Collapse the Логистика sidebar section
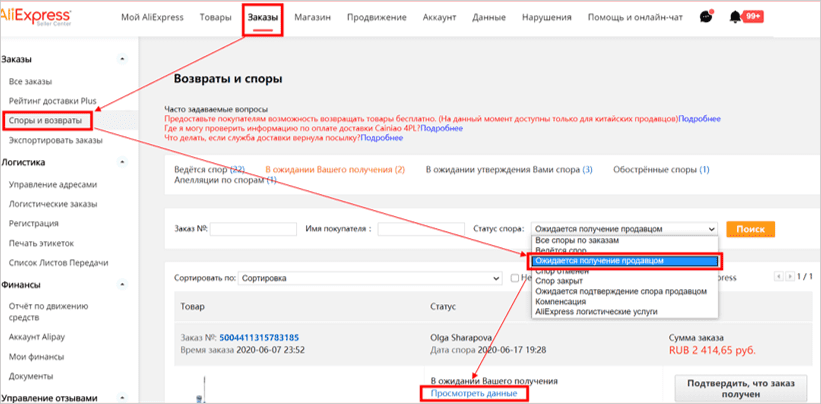 pos(123,162)
